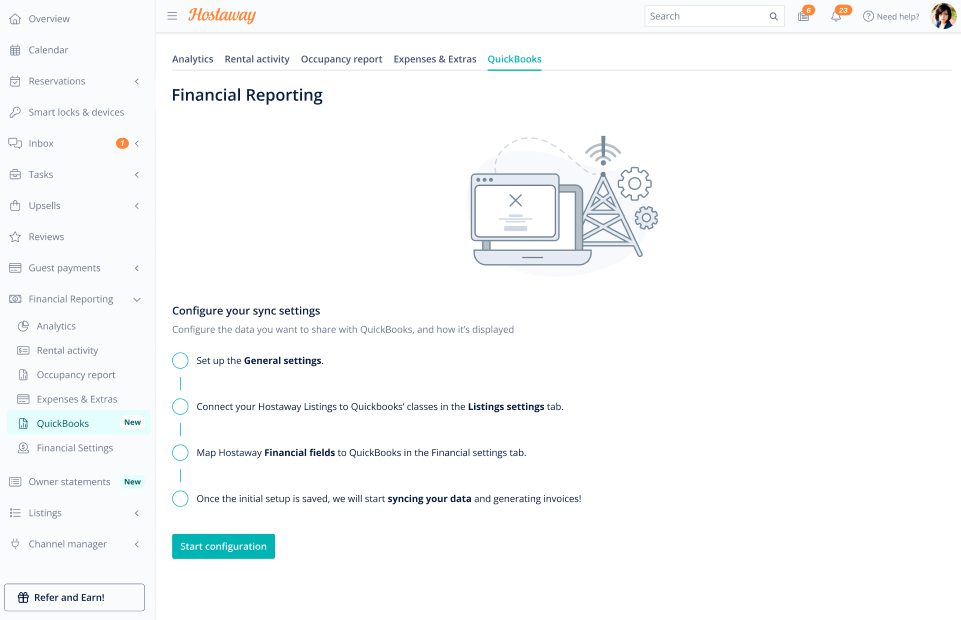Expand the Channel manager chevron
The image size is (961, 620).
pyautogui.click(x=137, y=544)
